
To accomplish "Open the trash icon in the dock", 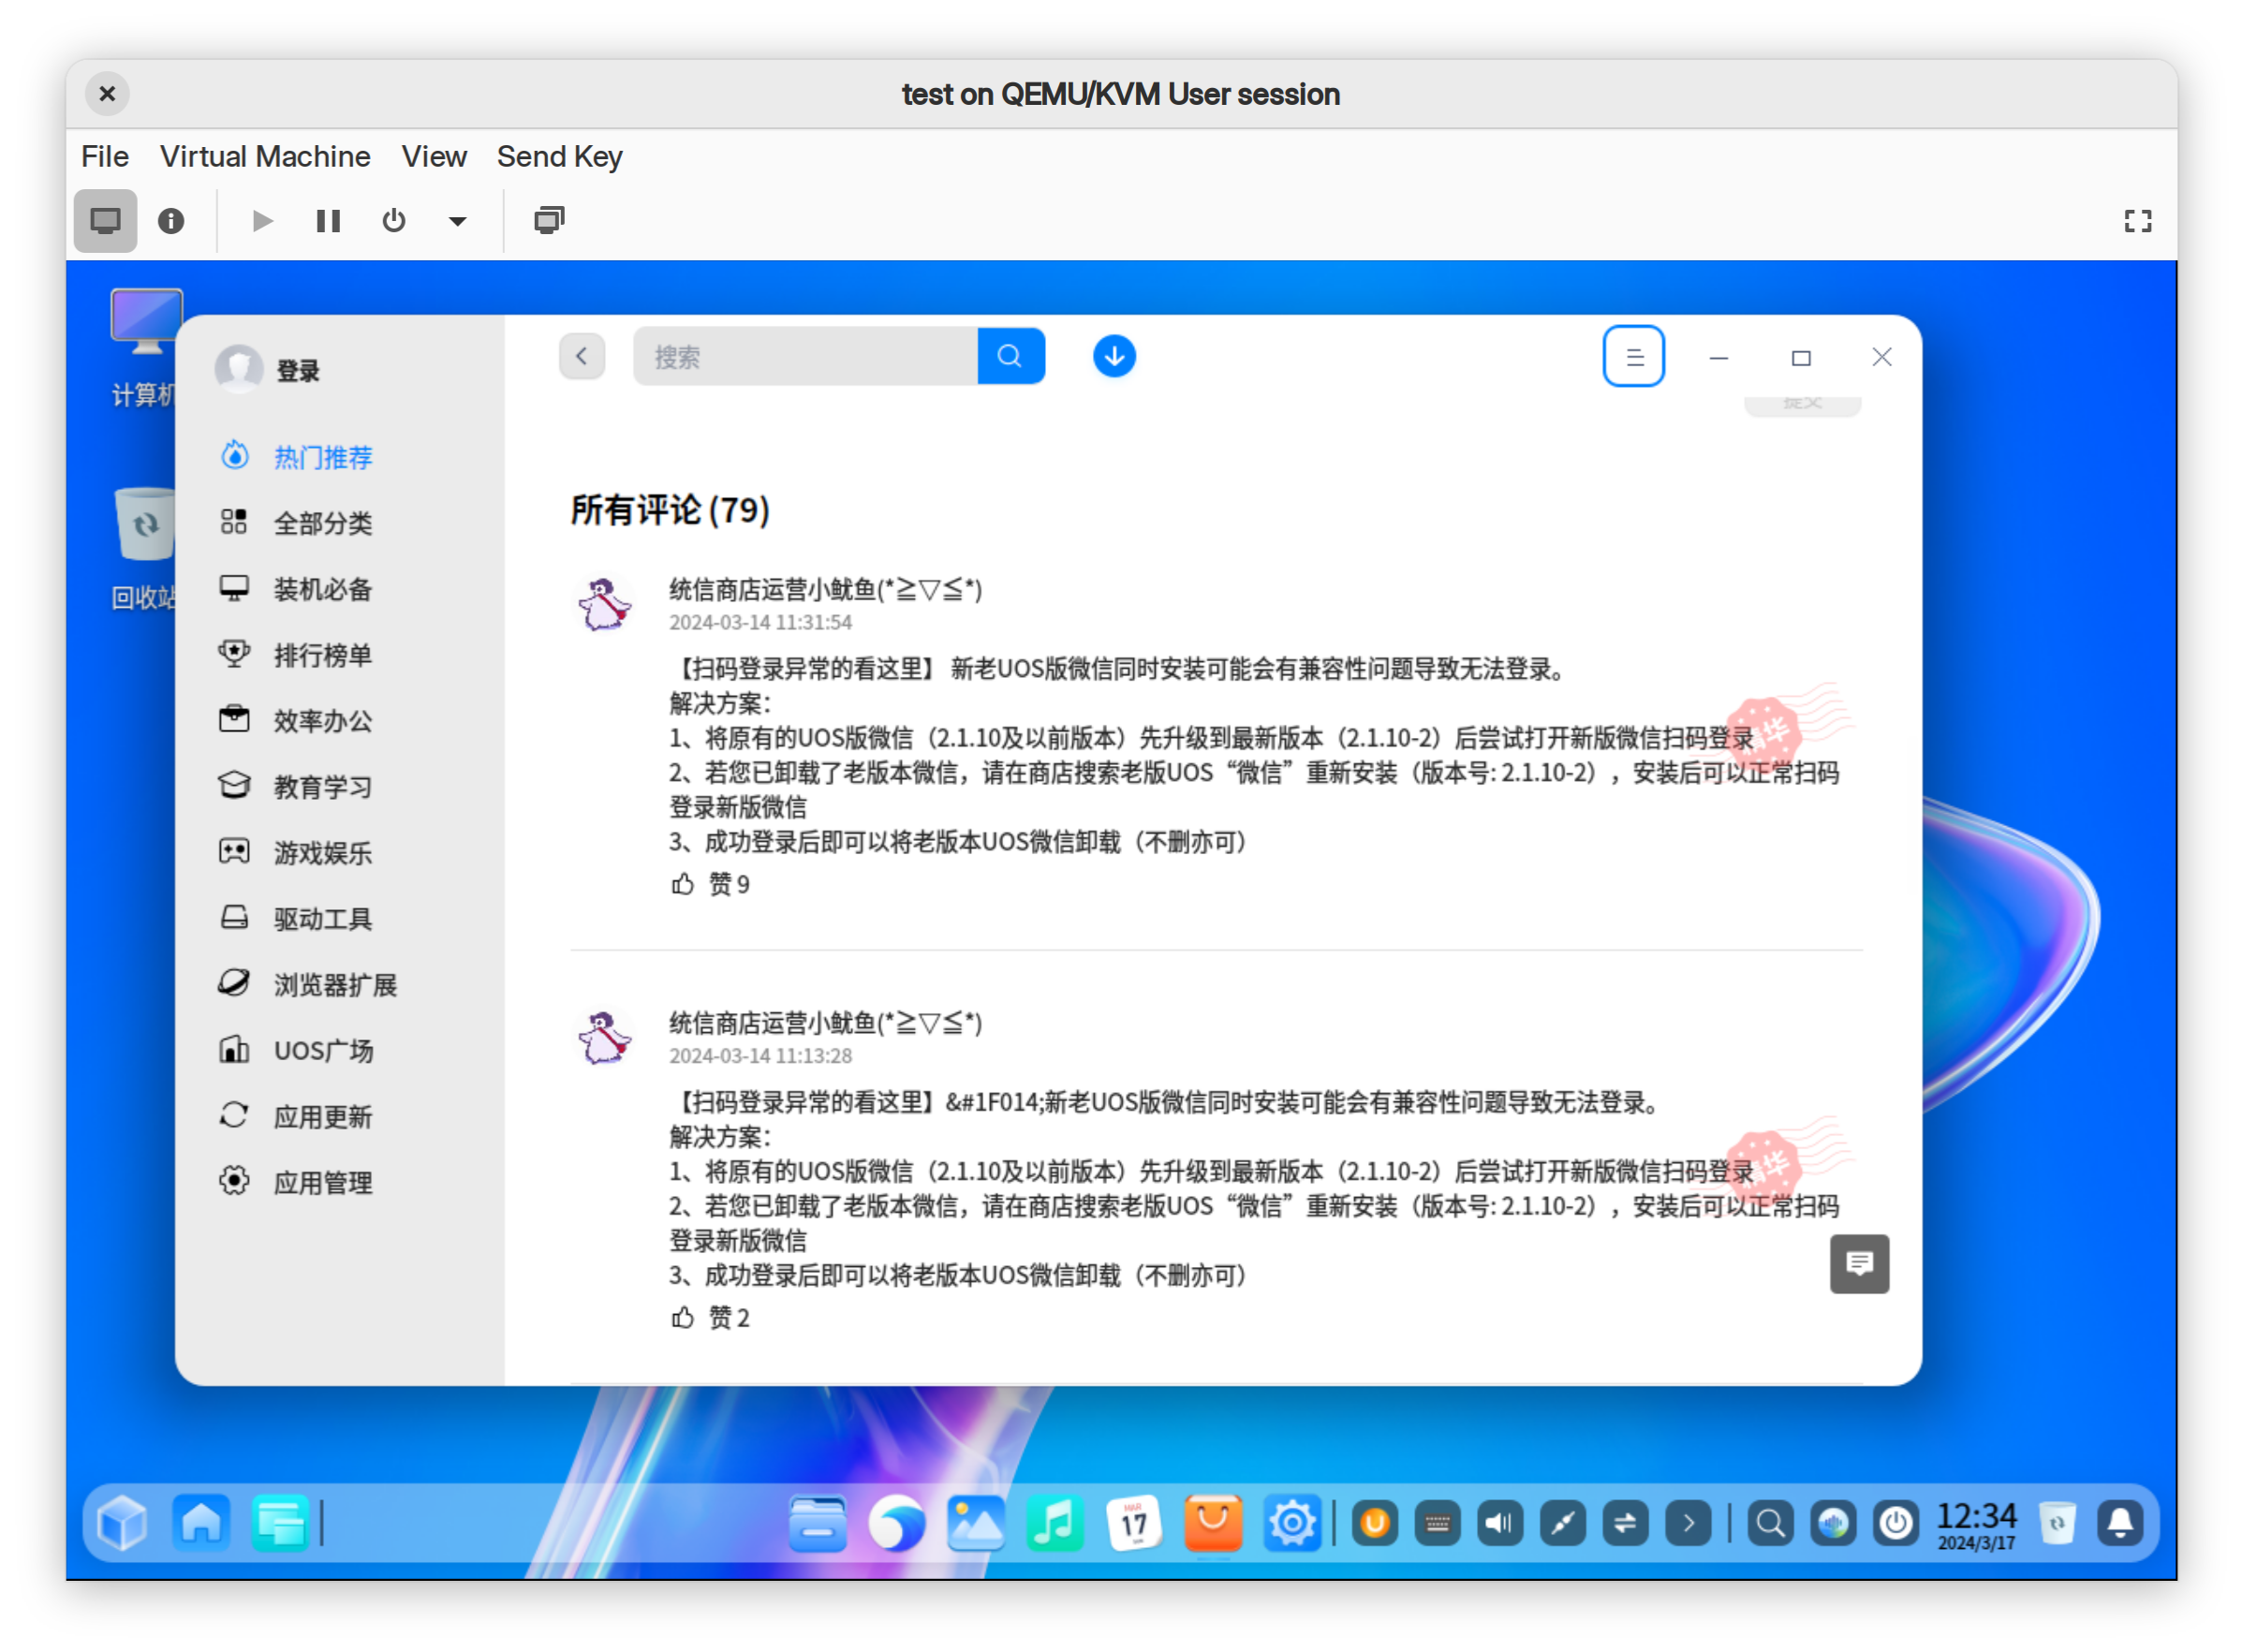I will click(2057, 1523).
